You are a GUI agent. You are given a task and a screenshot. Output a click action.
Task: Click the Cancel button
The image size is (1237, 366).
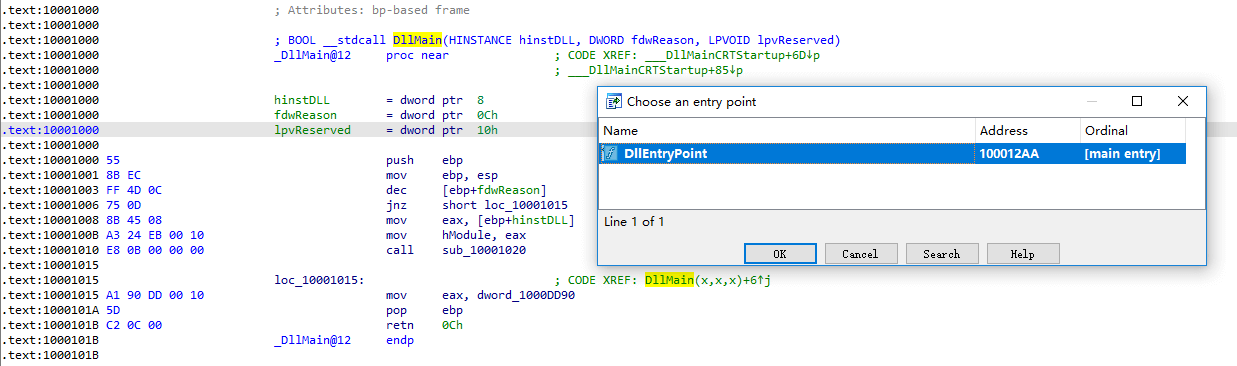point(860,254)
